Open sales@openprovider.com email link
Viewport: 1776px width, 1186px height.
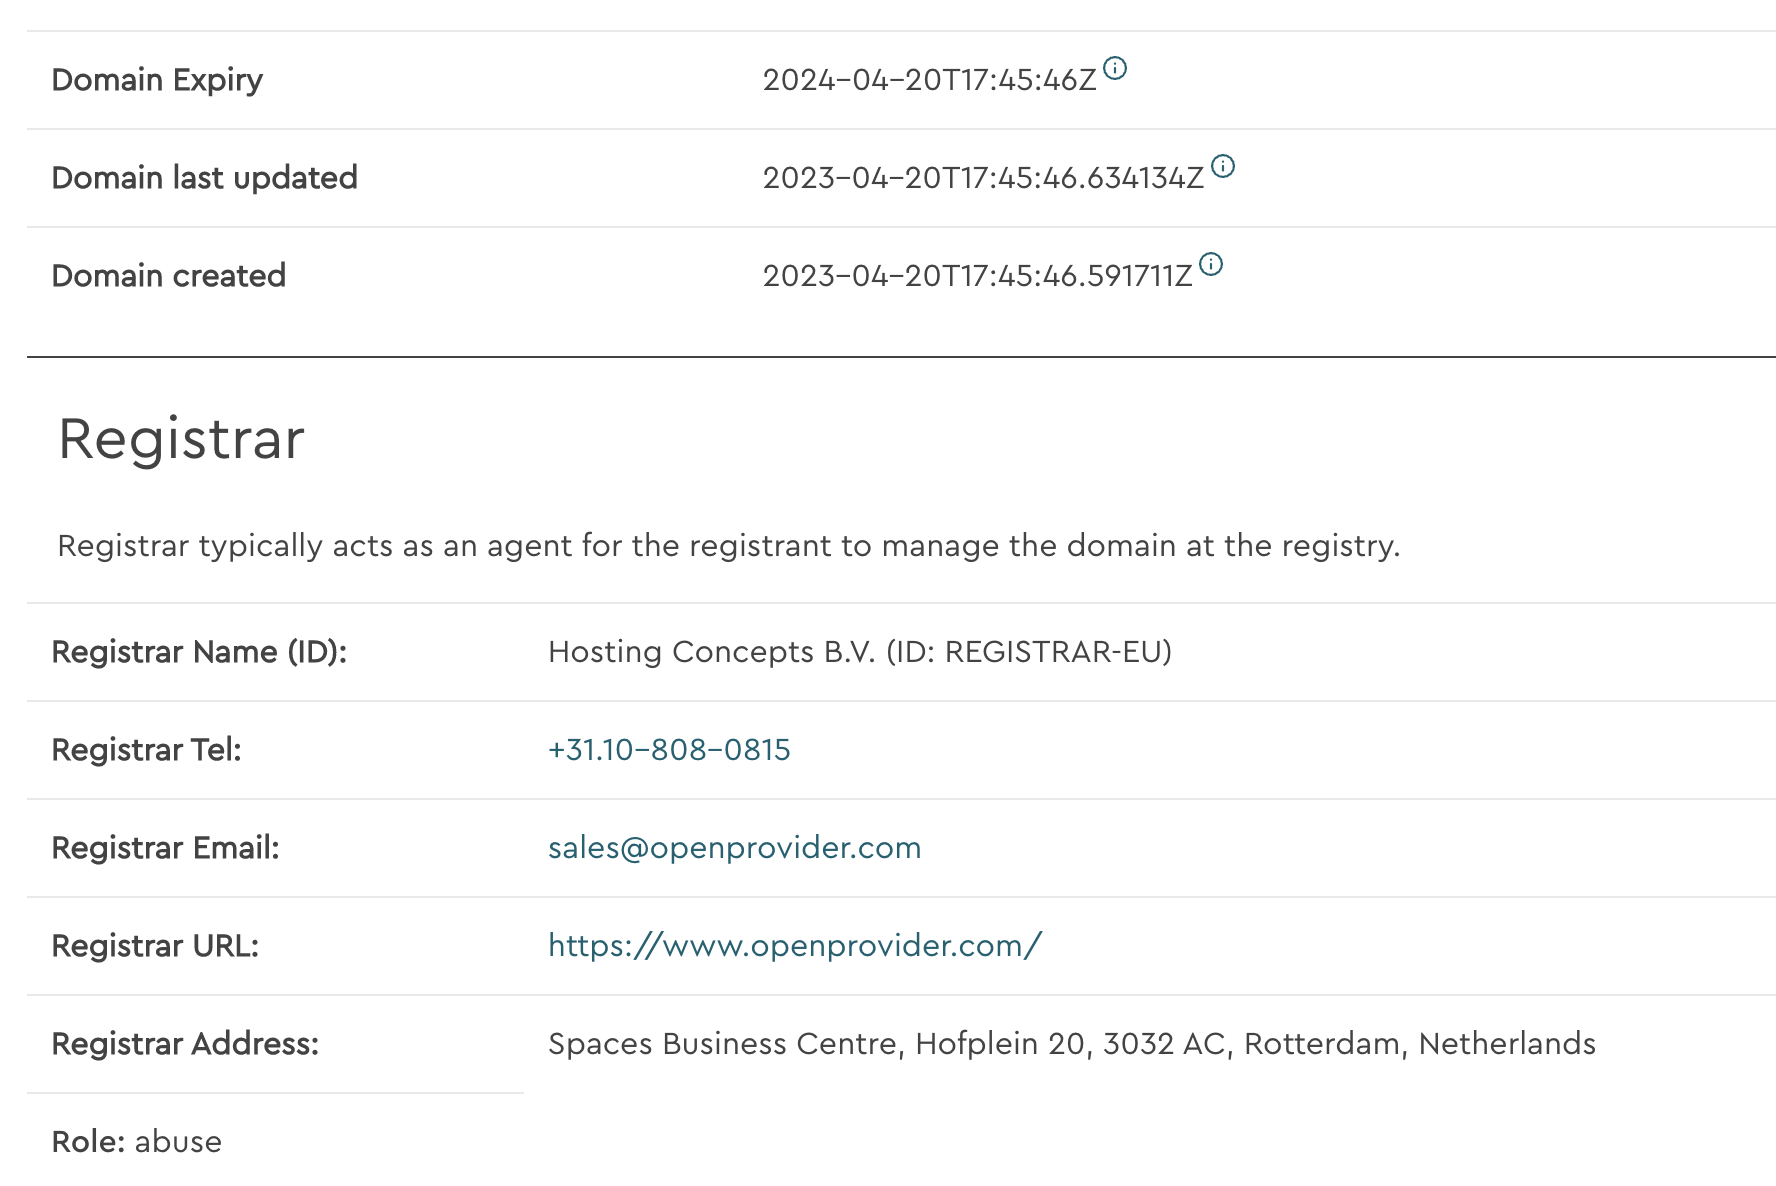click(734, 848)
